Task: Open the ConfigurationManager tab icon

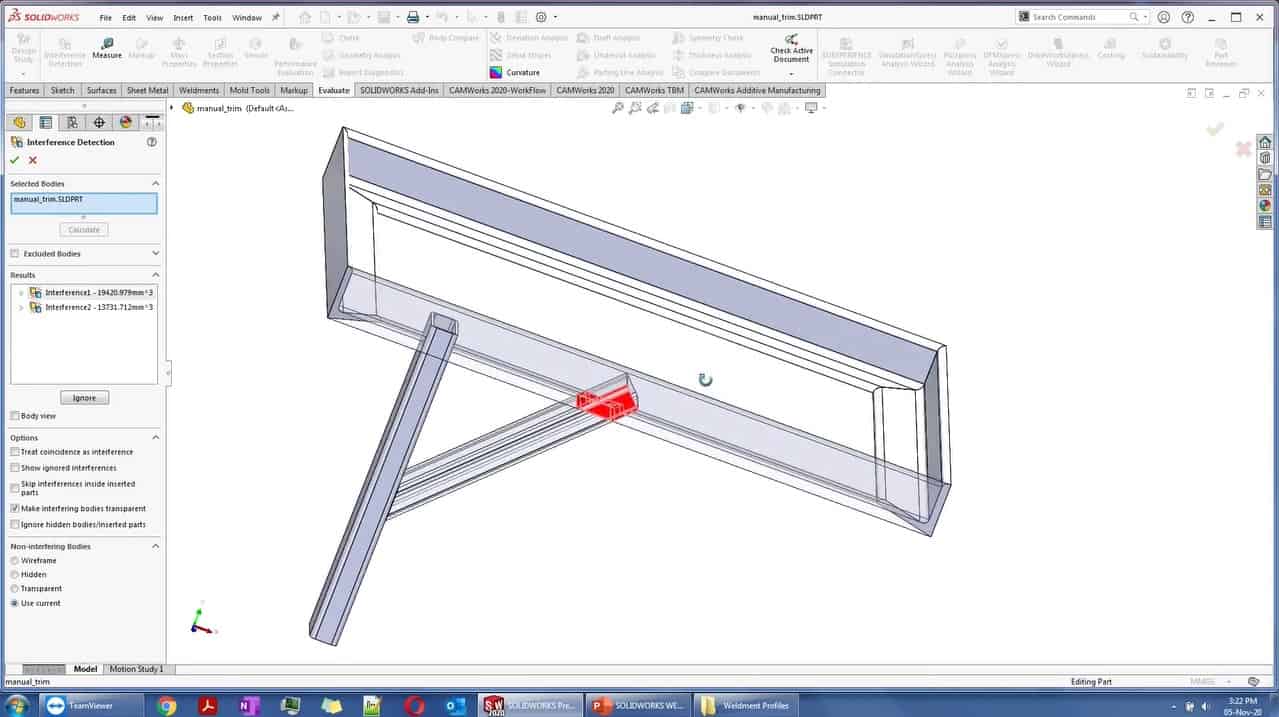Action: pos(72,123)
